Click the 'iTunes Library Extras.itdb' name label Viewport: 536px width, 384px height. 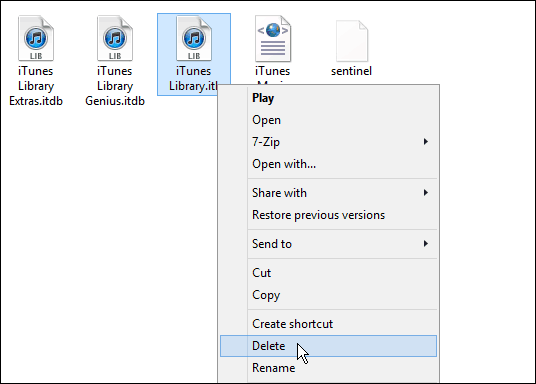[x=36, y=86]
